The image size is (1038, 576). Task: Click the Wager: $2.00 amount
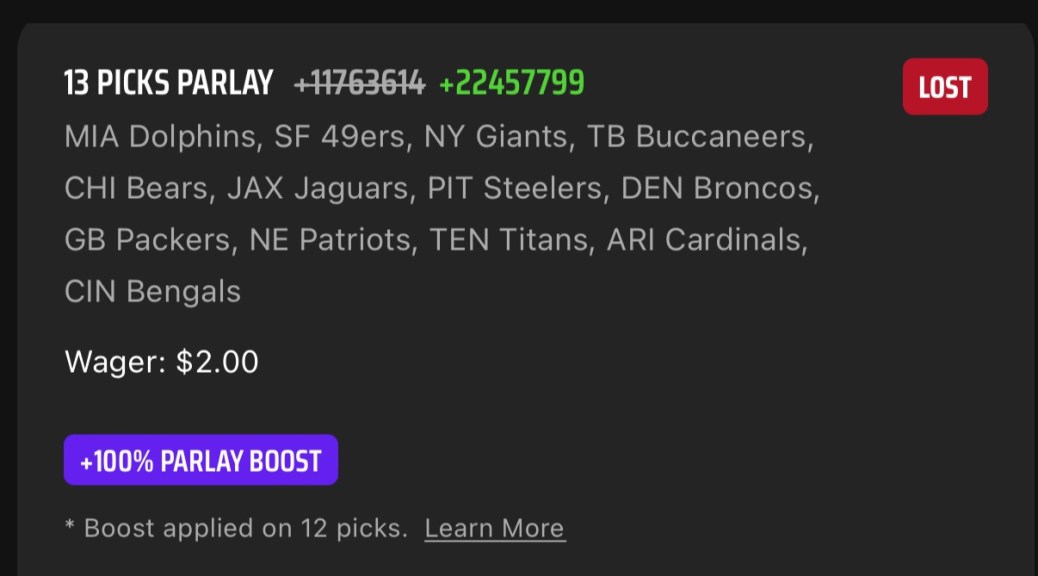tap(161, 362)
